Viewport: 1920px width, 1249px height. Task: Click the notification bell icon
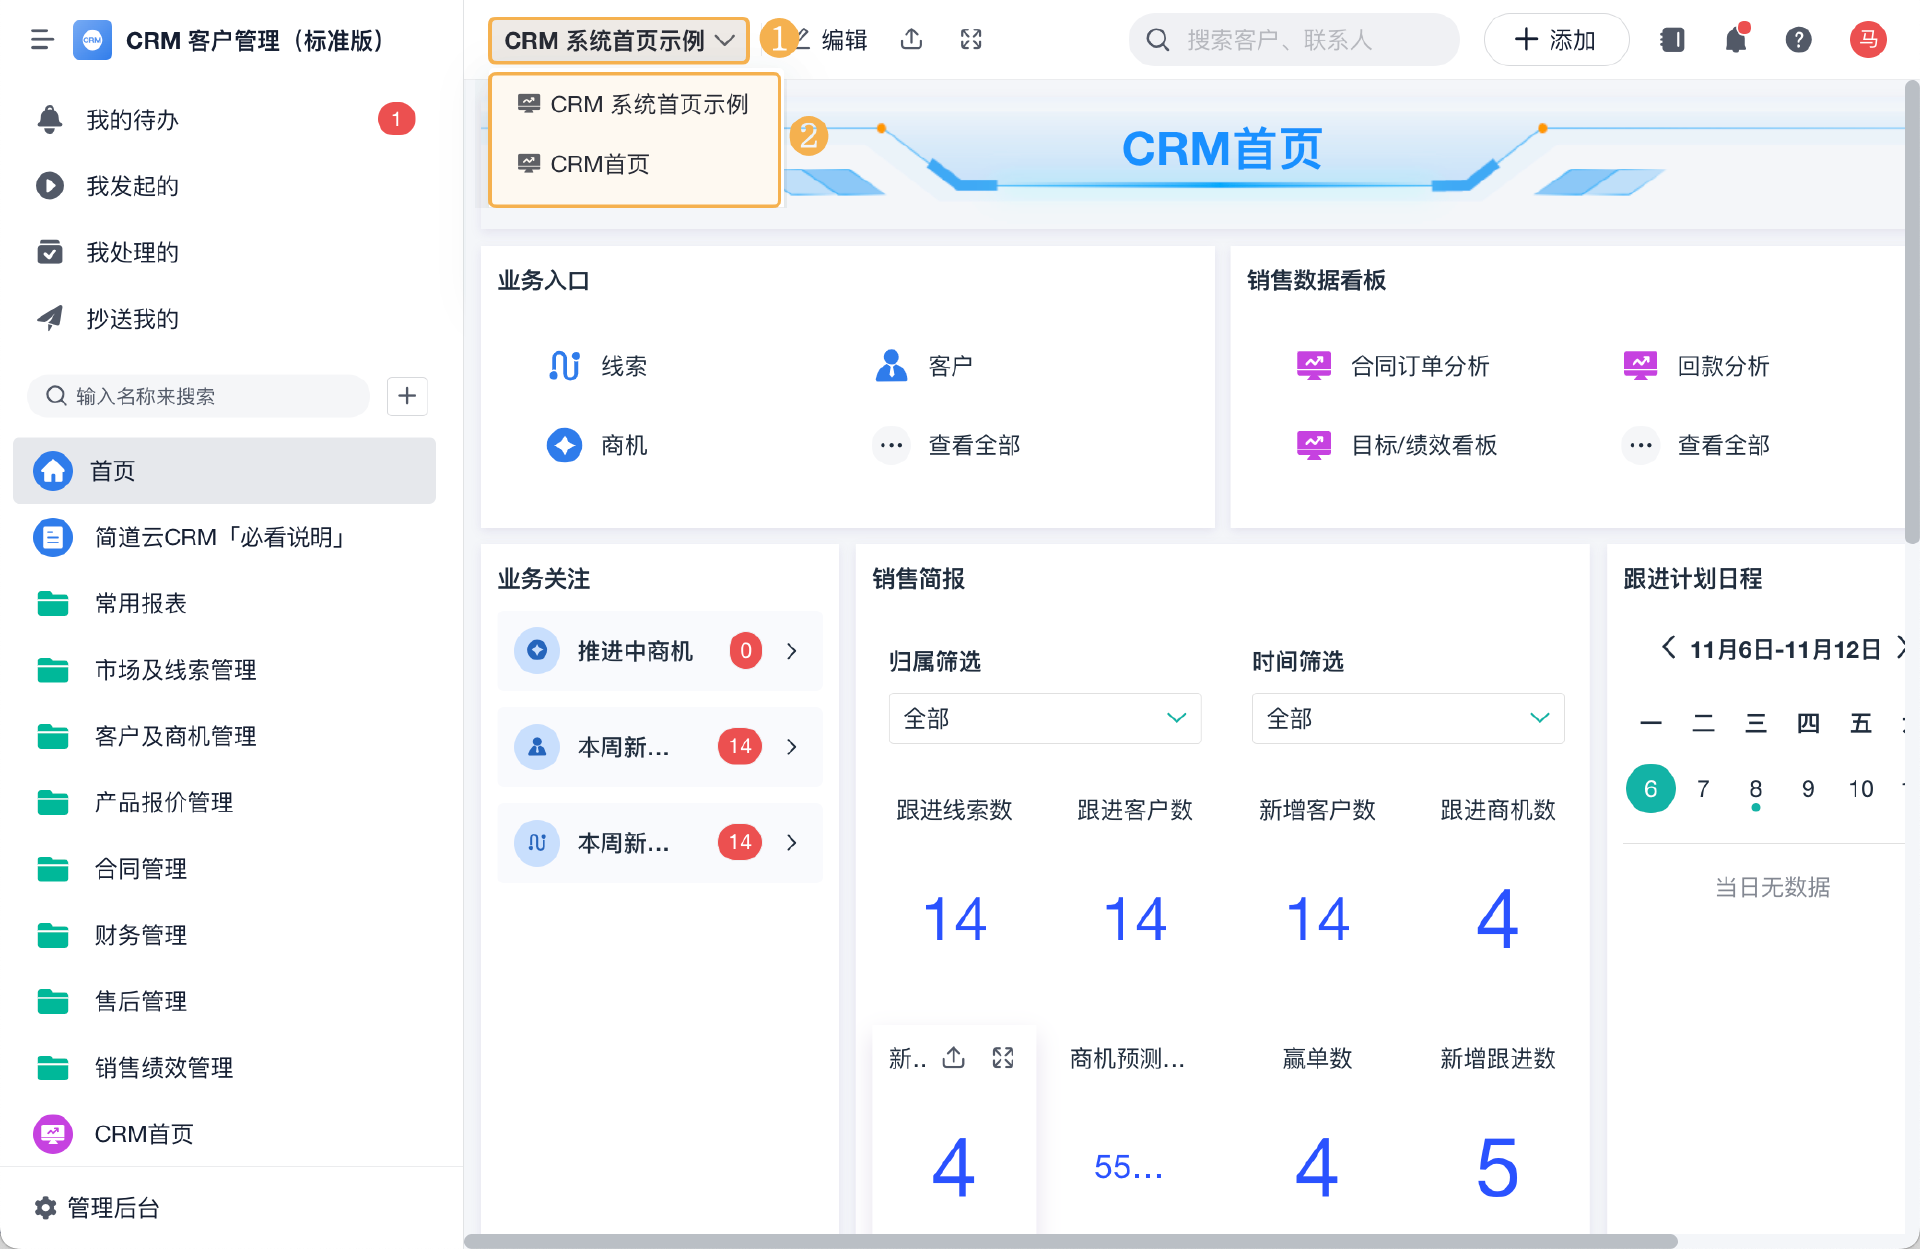(x=1736, y=40)
